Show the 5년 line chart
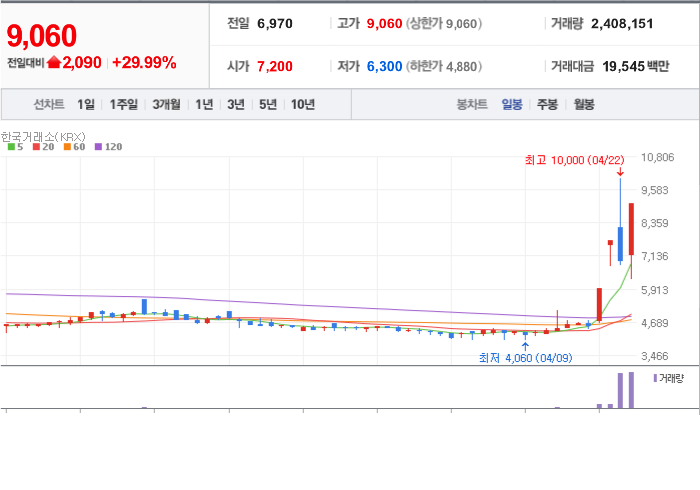 (268, 104)
